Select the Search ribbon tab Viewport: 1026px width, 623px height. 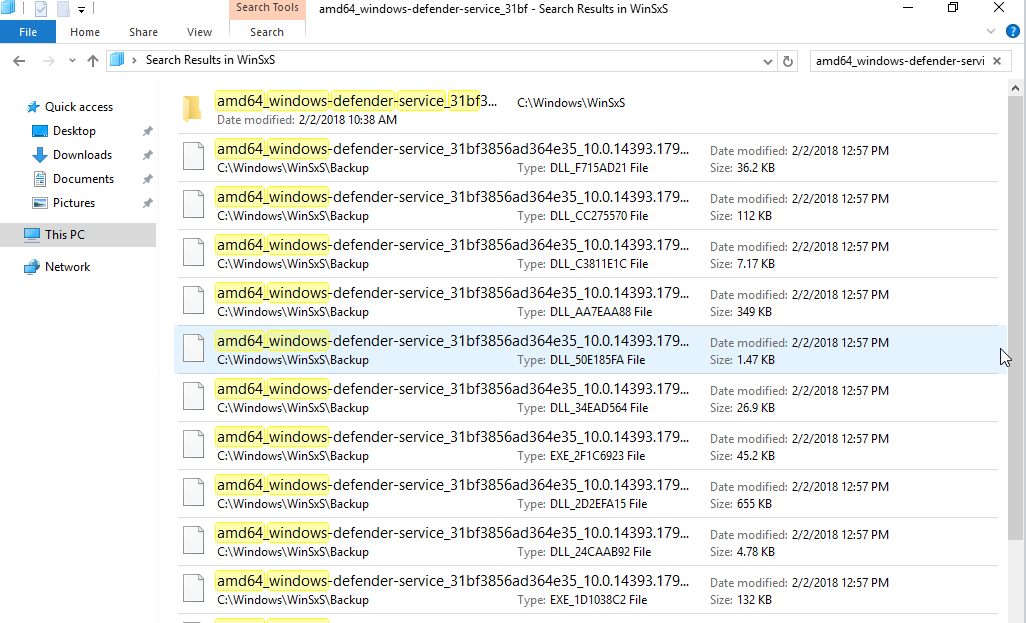267,32
